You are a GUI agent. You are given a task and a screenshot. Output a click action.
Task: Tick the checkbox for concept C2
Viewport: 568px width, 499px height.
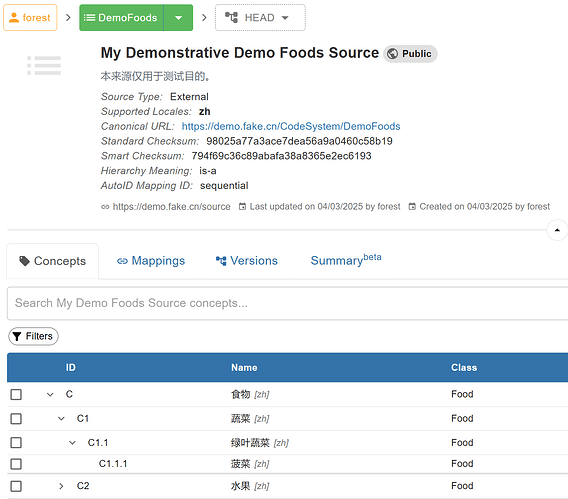(16, 486)
